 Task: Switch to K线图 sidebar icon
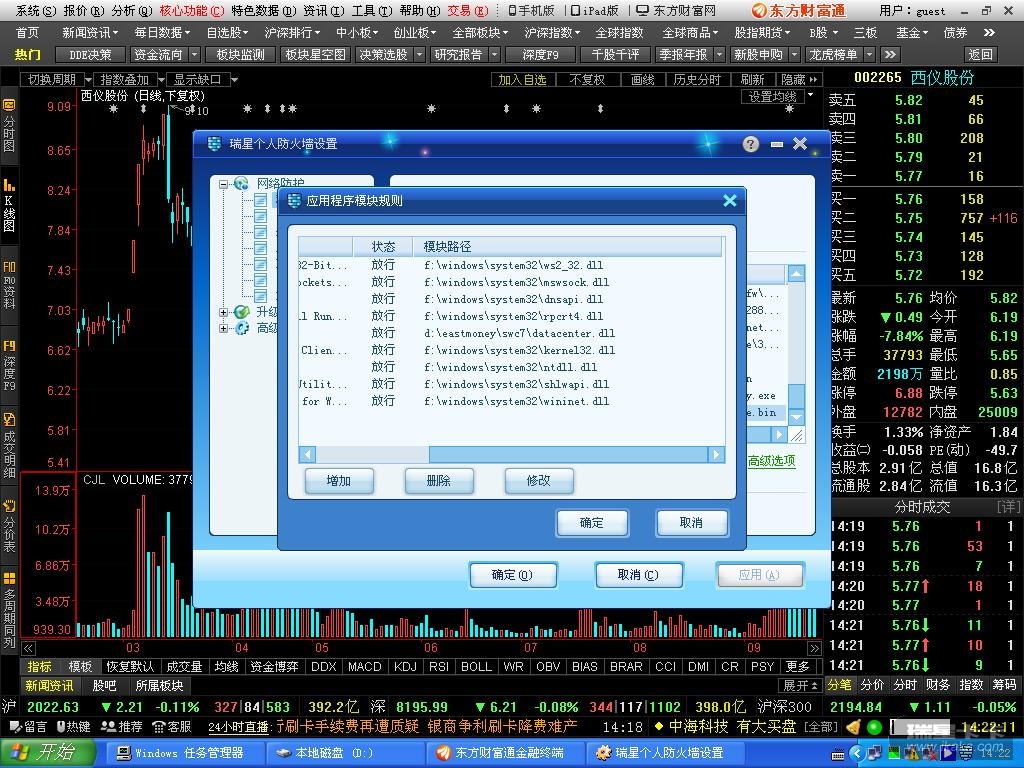click(9, 204)
